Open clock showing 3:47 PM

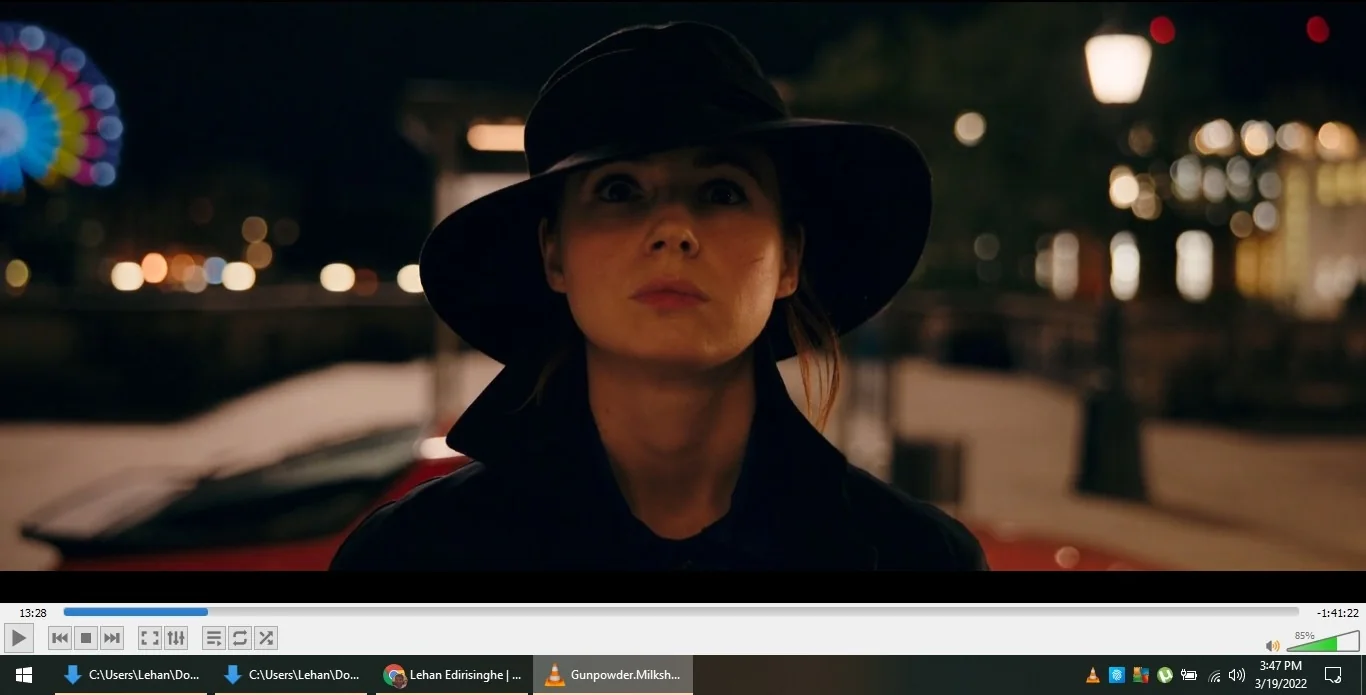pos(1280,675)
